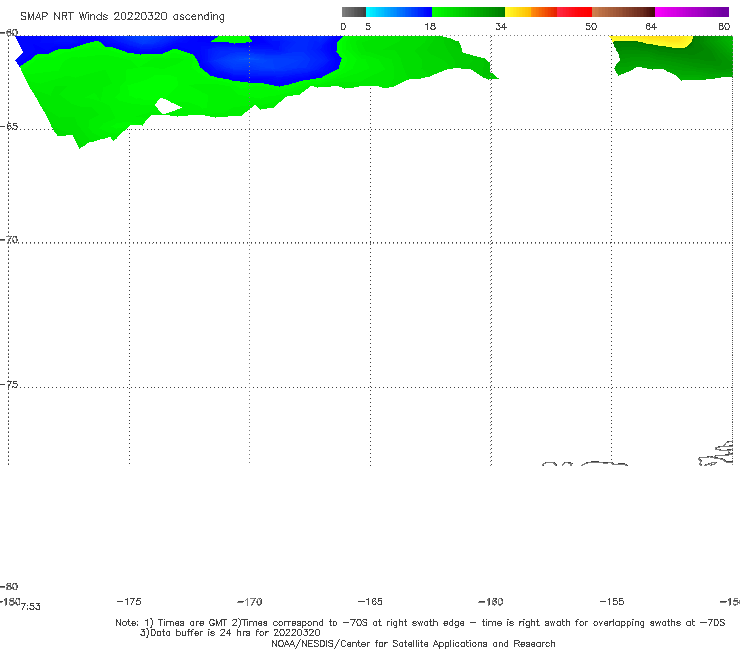The height and width of the screenshot is (650, 740).
Task: Click the swath time stamp "7:53"
Action: [x=31, y=607]
